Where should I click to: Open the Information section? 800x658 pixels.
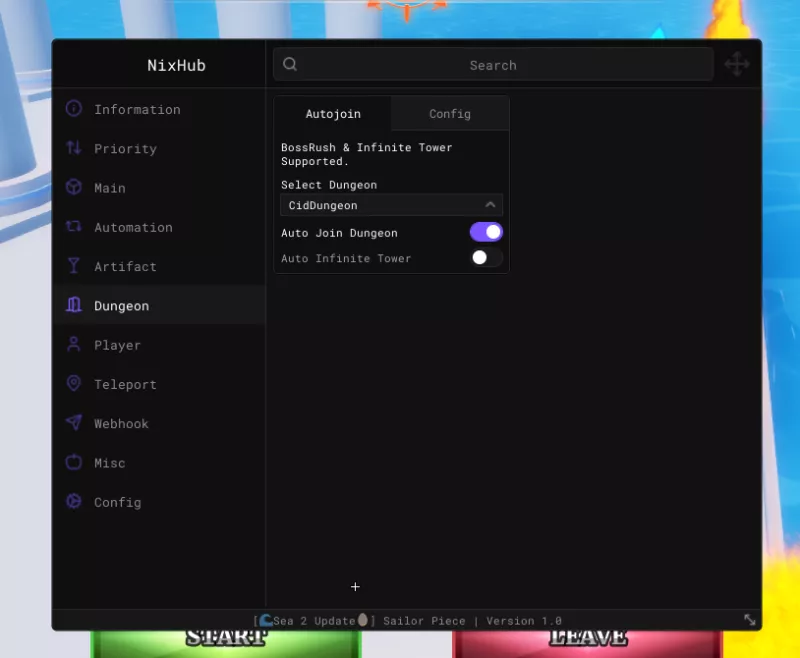pos(159,109)
